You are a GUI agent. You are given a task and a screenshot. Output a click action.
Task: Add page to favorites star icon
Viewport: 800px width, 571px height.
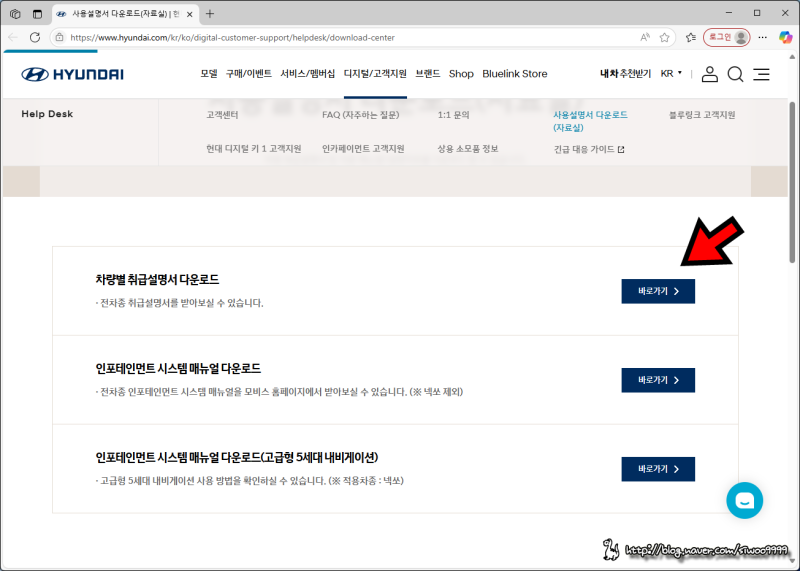664,37
